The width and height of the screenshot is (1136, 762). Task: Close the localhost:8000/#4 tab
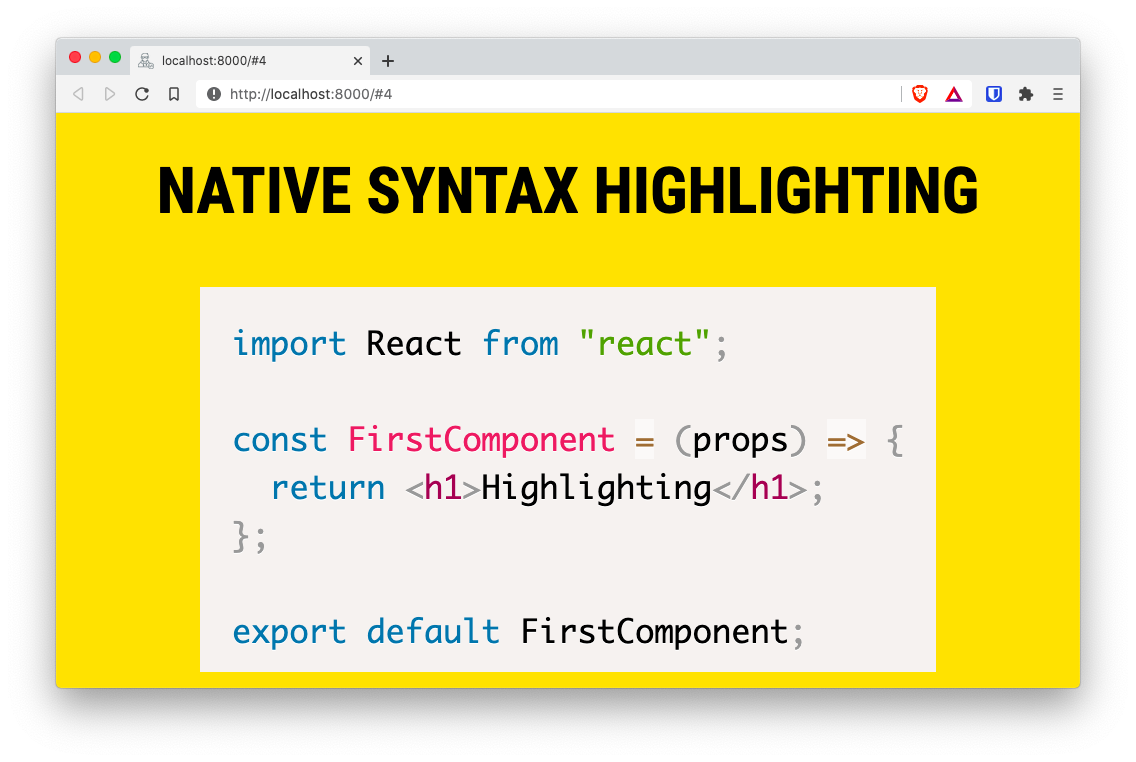[x=358, y=61]
